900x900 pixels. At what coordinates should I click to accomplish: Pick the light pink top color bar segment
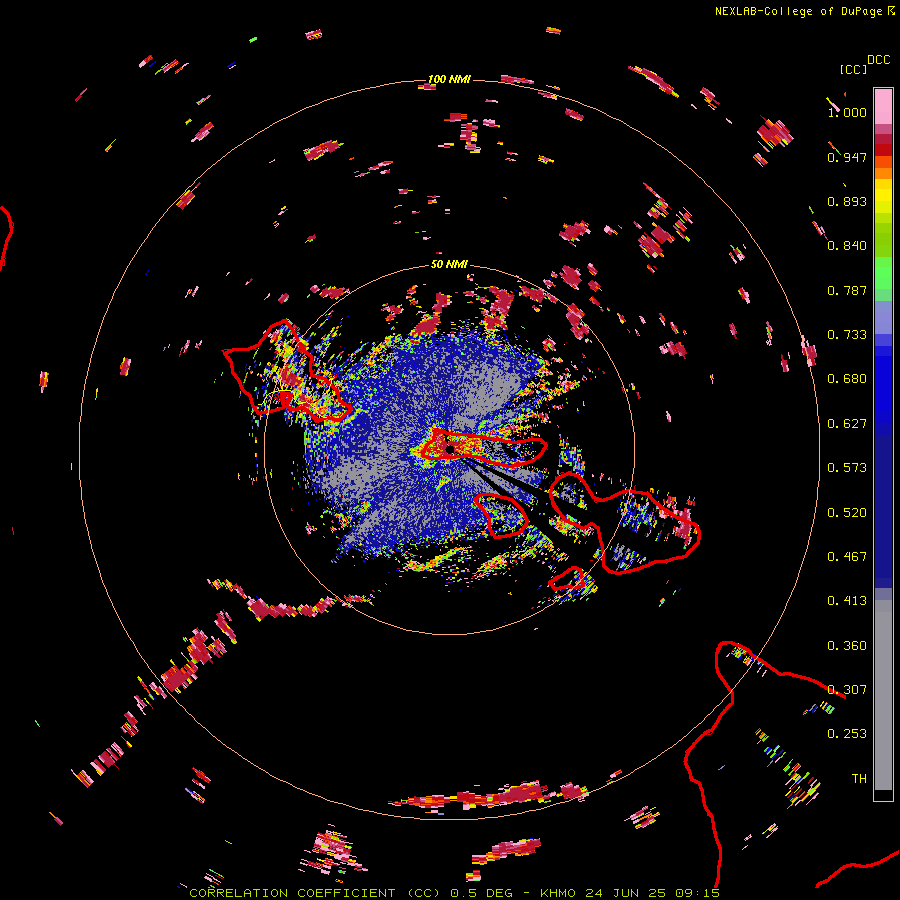pos(883,106)
